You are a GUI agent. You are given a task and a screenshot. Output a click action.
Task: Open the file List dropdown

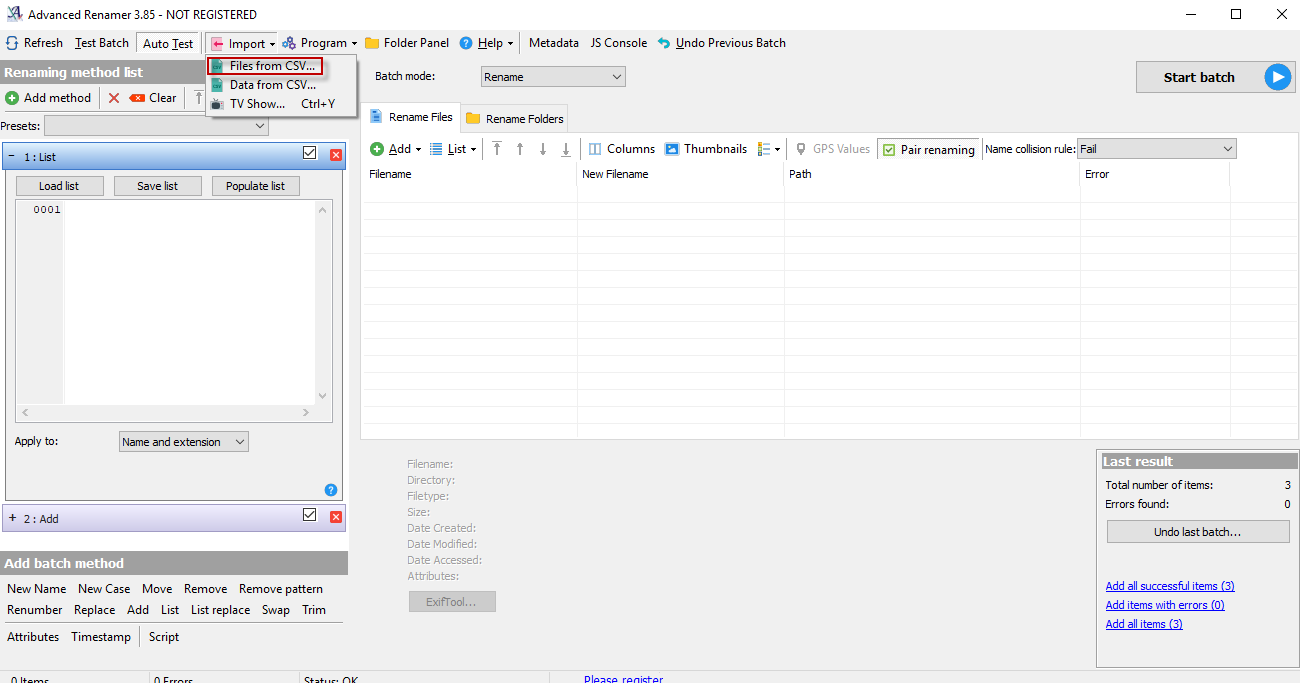[x=453, y=149]
